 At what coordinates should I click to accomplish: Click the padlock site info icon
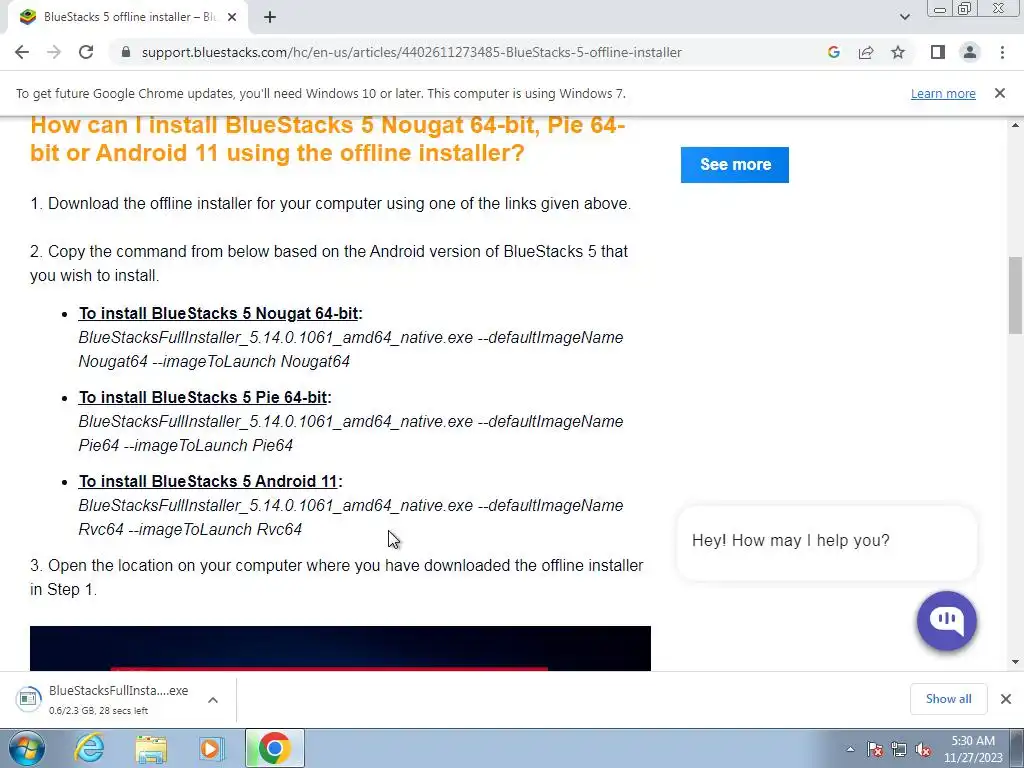point(126,52)
